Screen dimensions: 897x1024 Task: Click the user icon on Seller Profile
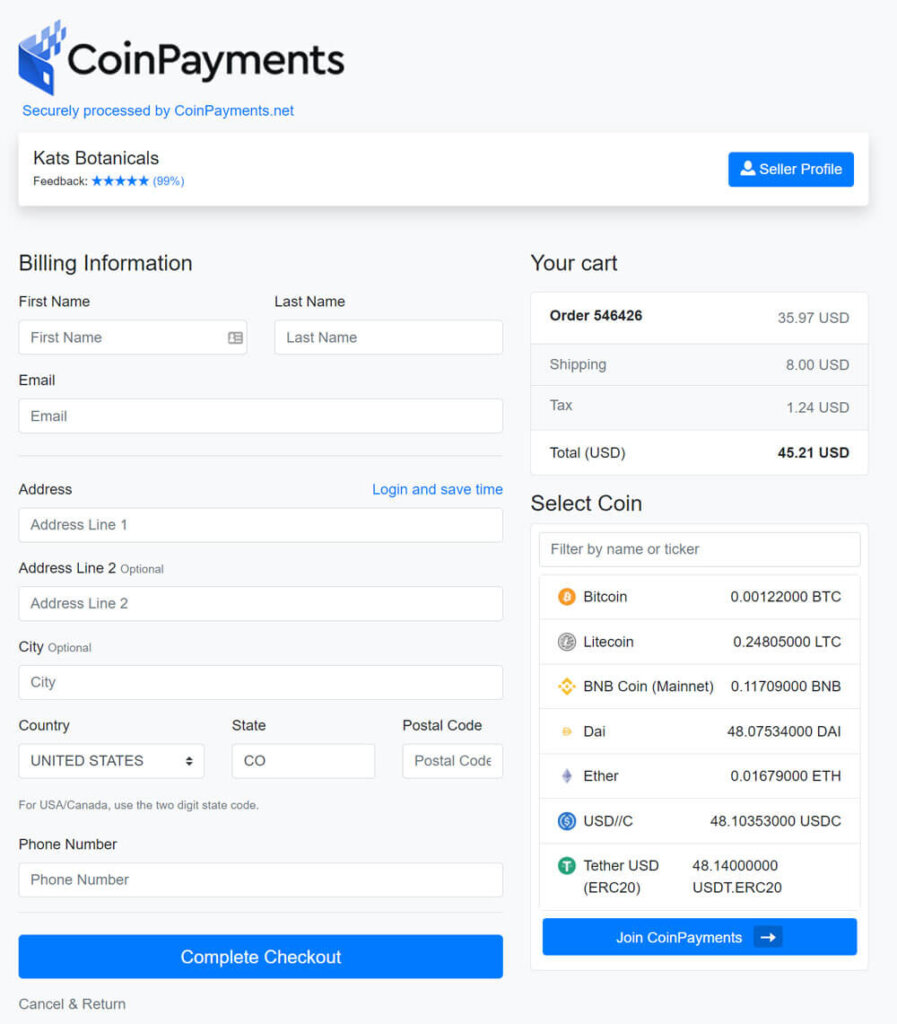tap(748, 168)
